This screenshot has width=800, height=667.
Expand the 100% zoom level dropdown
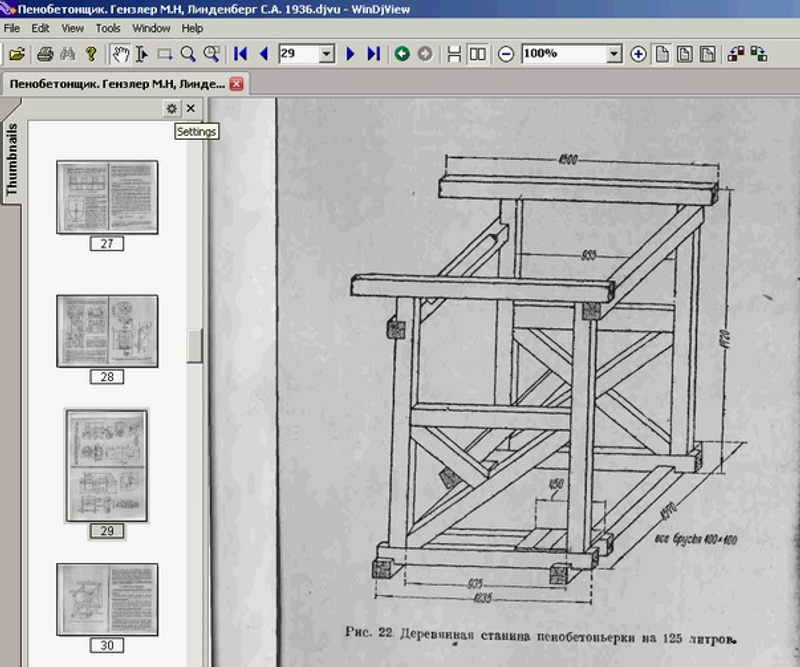point(613,54)
